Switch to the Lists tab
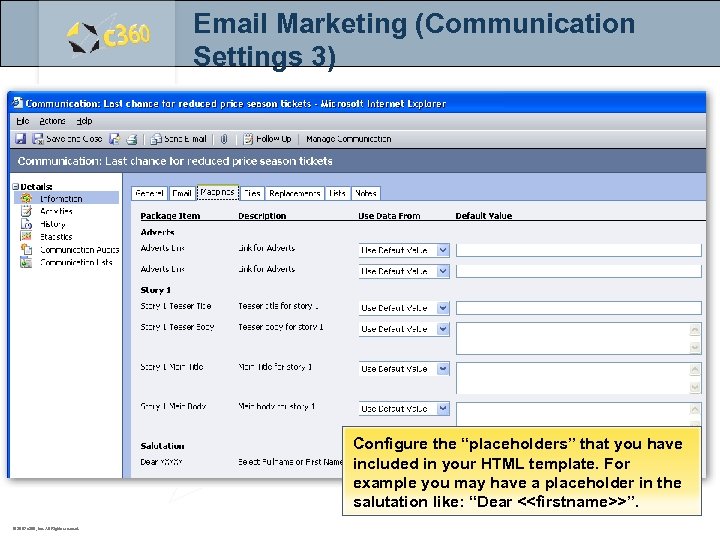 click(x=338, y=193)
